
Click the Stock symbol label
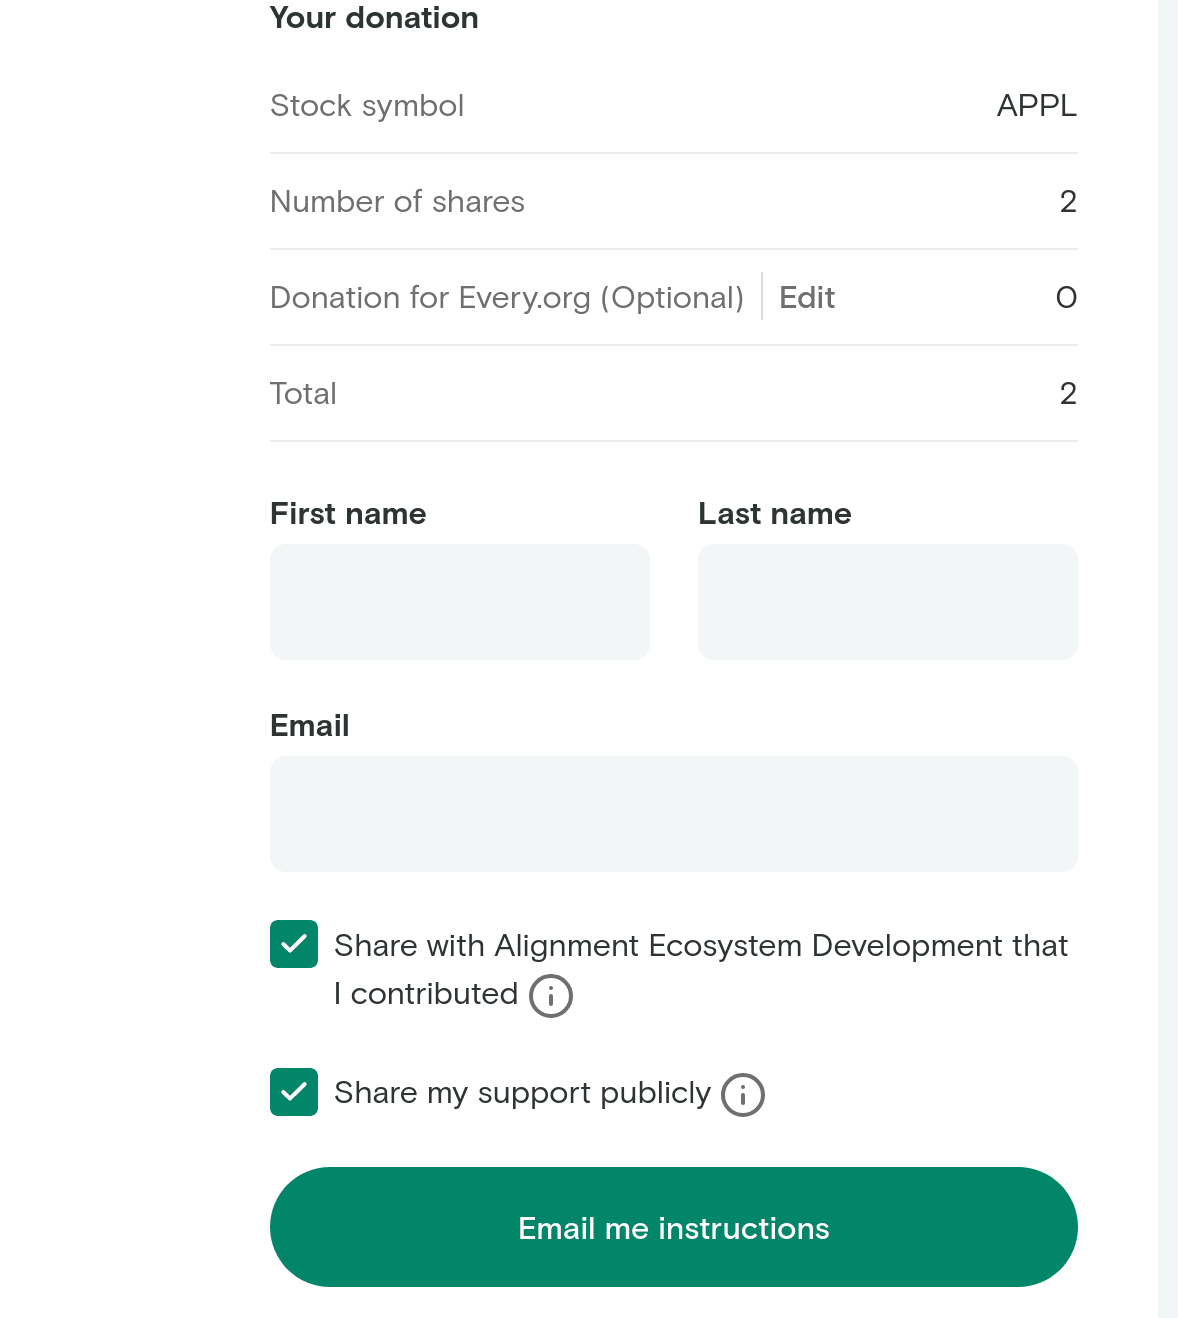coord(367,106)
